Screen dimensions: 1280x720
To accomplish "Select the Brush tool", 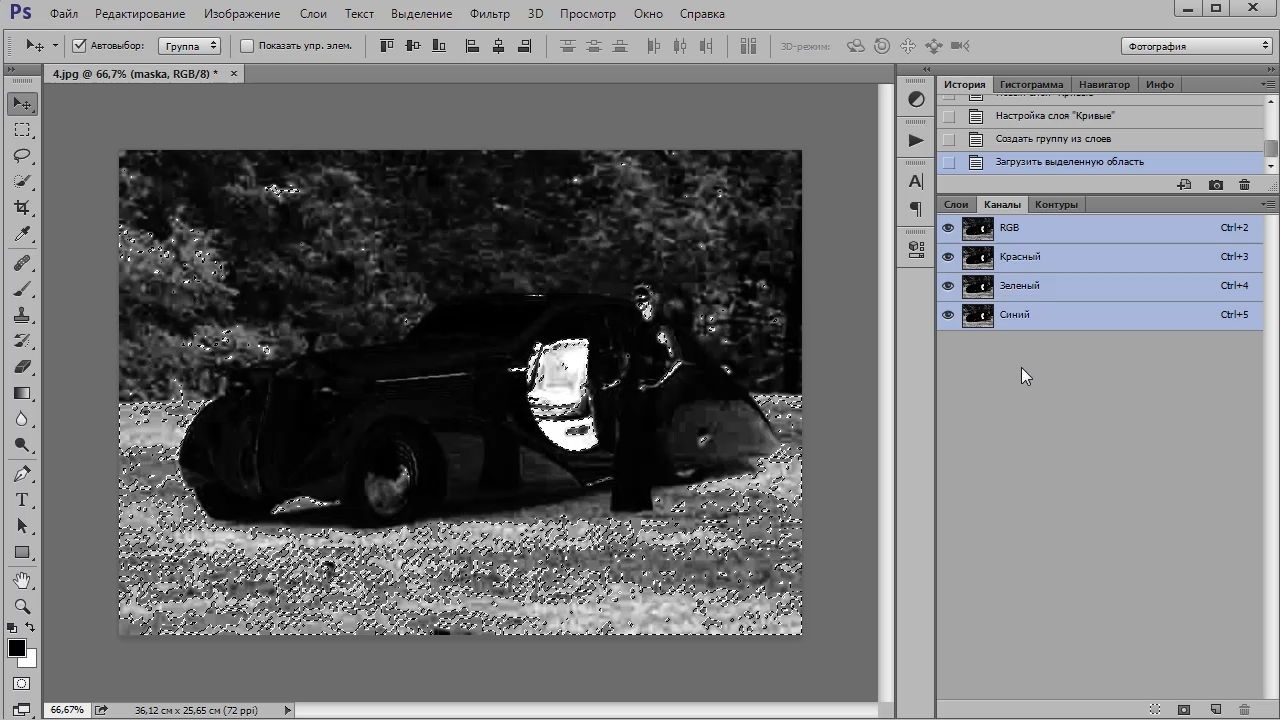I will [x=22, y=289].
